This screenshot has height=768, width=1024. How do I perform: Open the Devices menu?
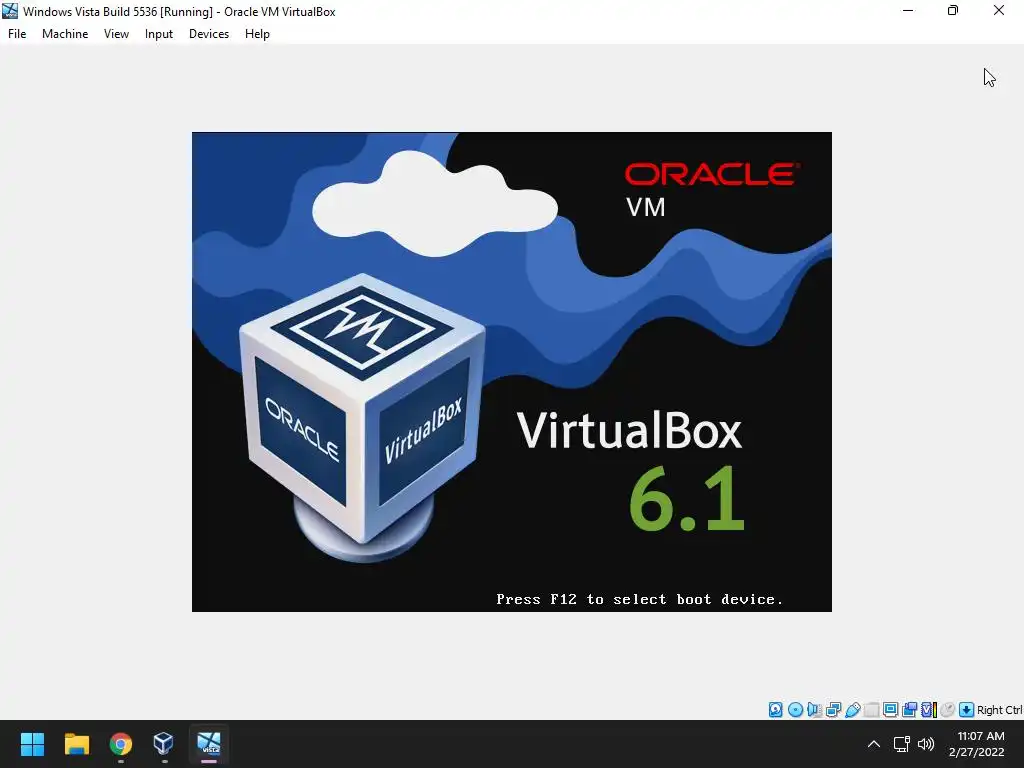pyautogui.click(x=209, y=34)
